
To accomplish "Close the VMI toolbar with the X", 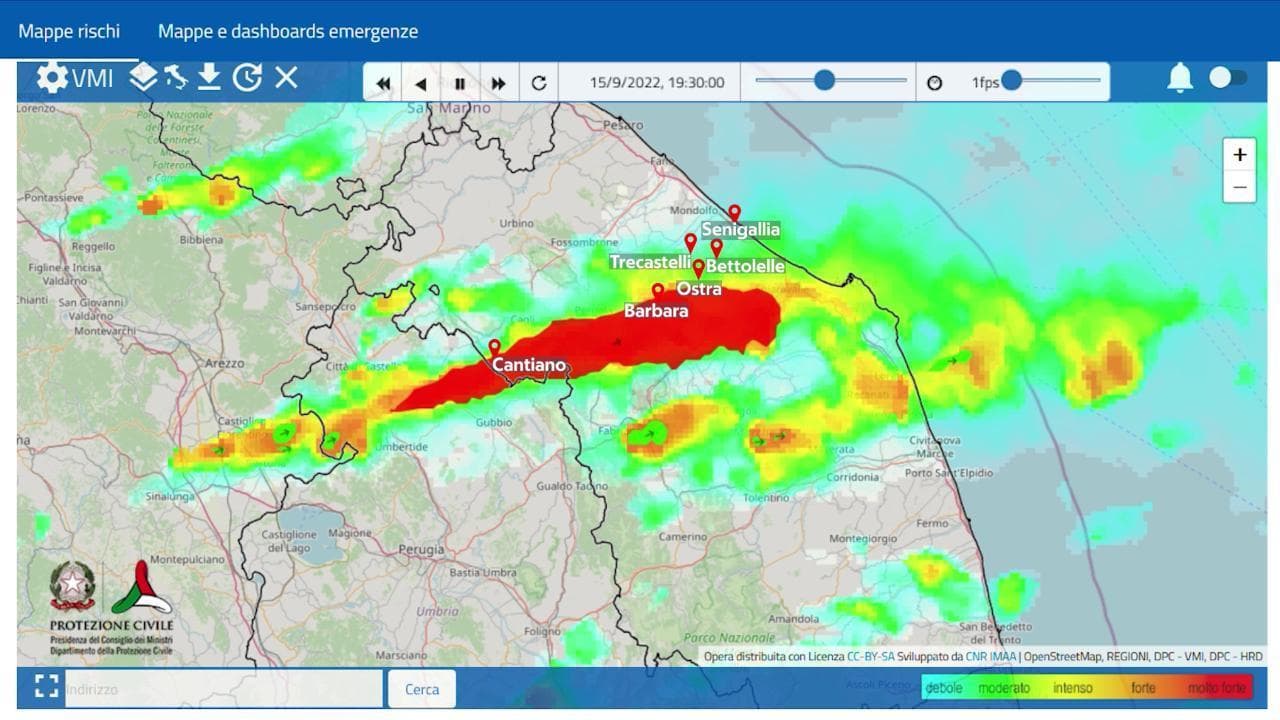I will (x=286, y=77).
